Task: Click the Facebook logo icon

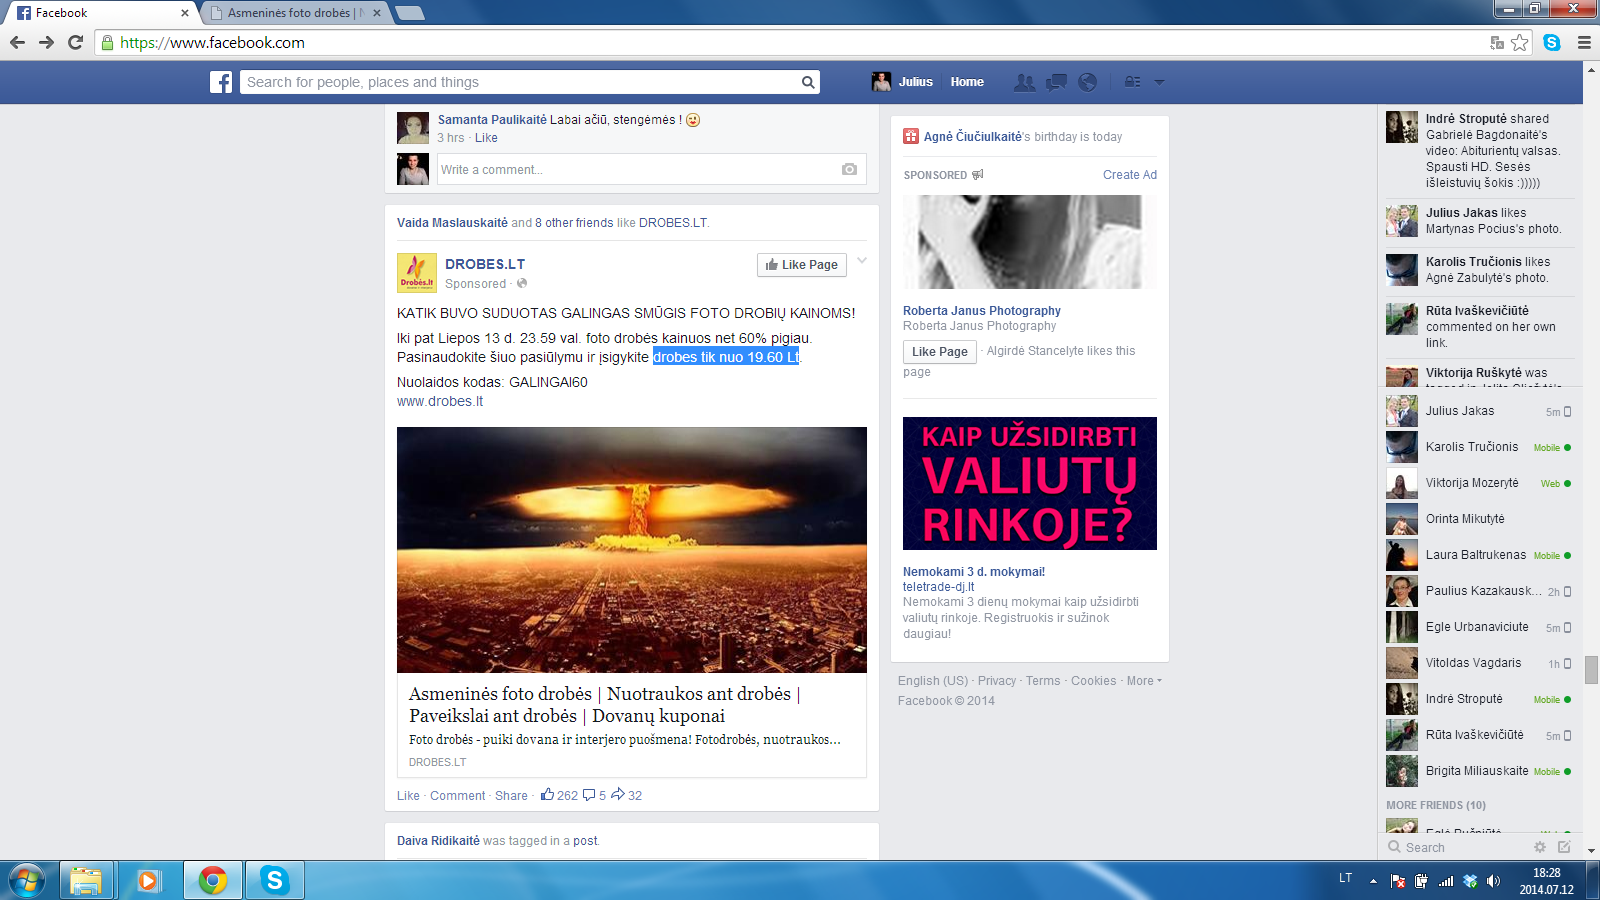Action: click(x=221, y=82)
